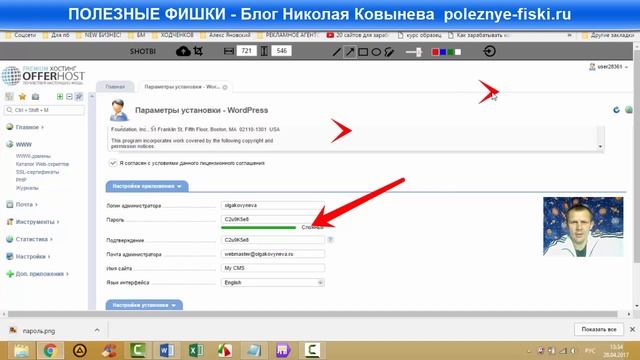Pick the blue color swatch
Screen dimensions: 640x360
point(442,52)
